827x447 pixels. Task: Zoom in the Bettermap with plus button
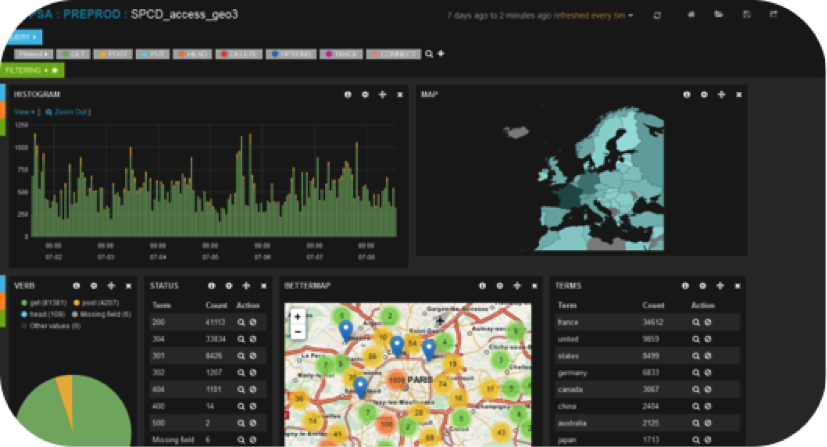tap(297, 317)
